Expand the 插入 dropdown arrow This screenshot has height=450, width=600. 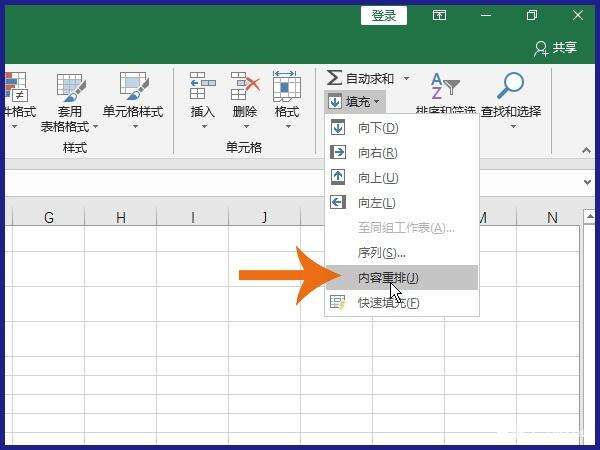tap(204, 126)
